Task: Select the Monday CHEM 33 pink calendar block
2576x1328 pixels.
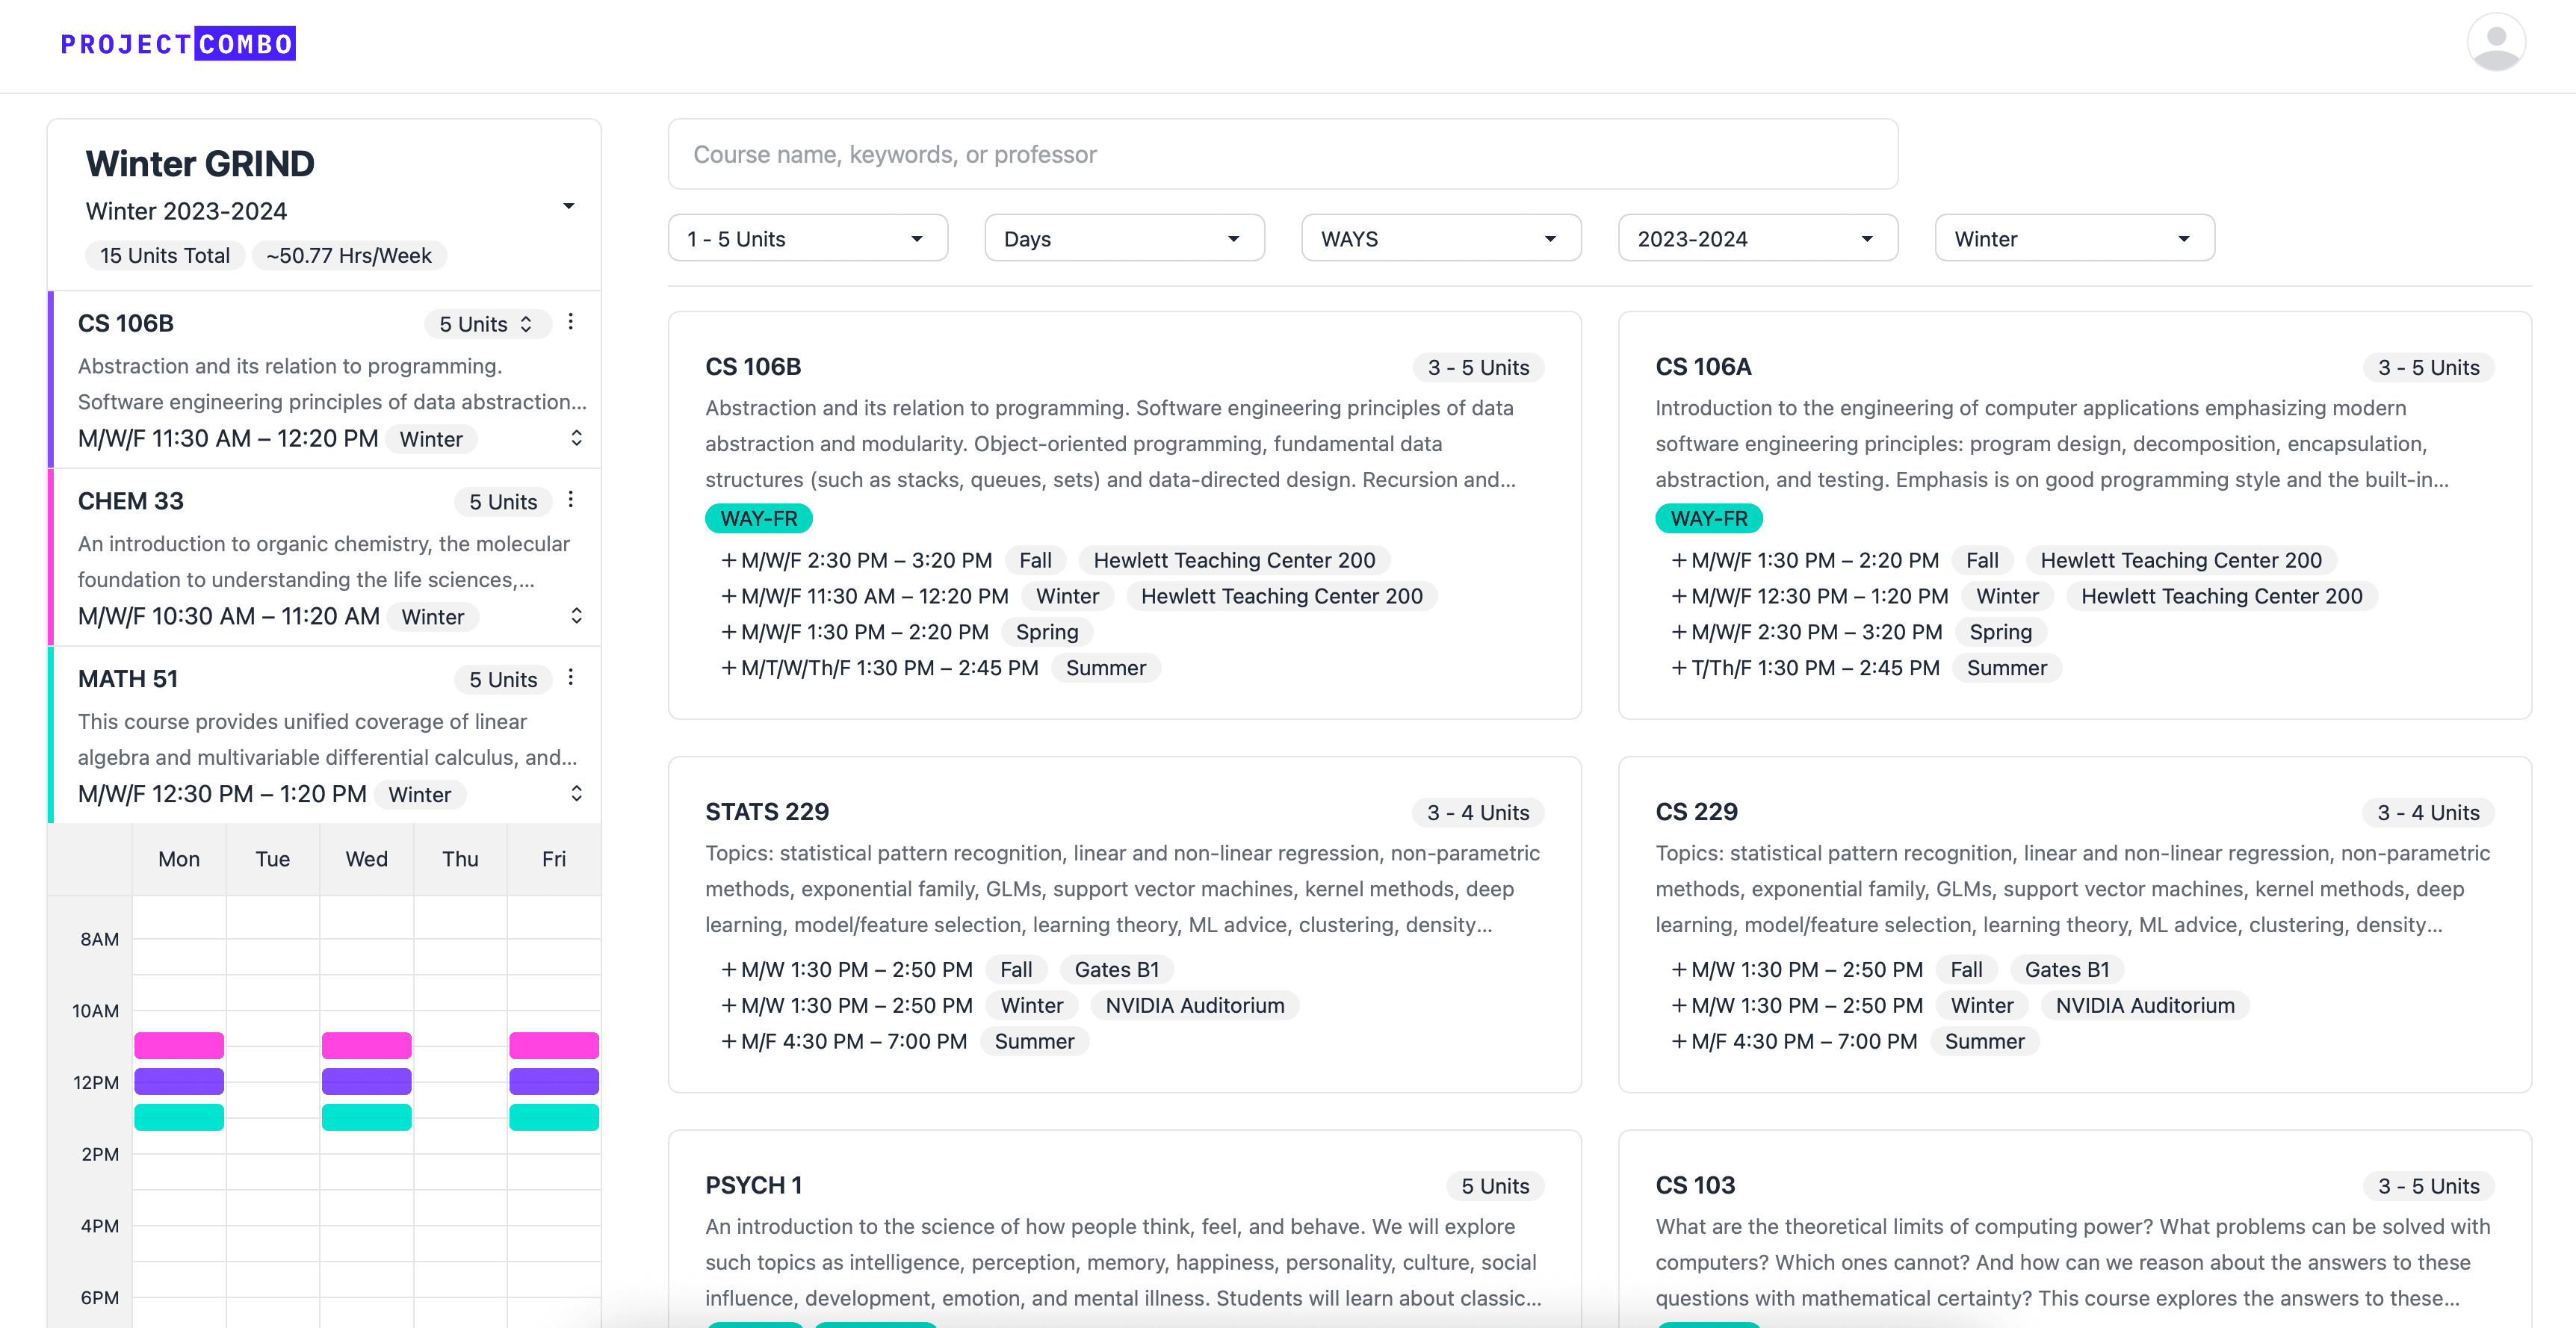Action: point(179,1045)
